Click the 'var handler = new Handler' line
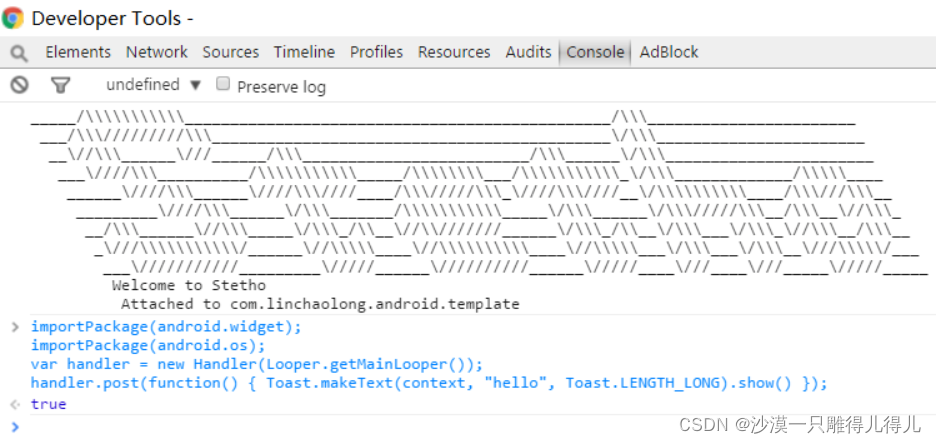The image size is (936, 443). click(x=257, y=364)
